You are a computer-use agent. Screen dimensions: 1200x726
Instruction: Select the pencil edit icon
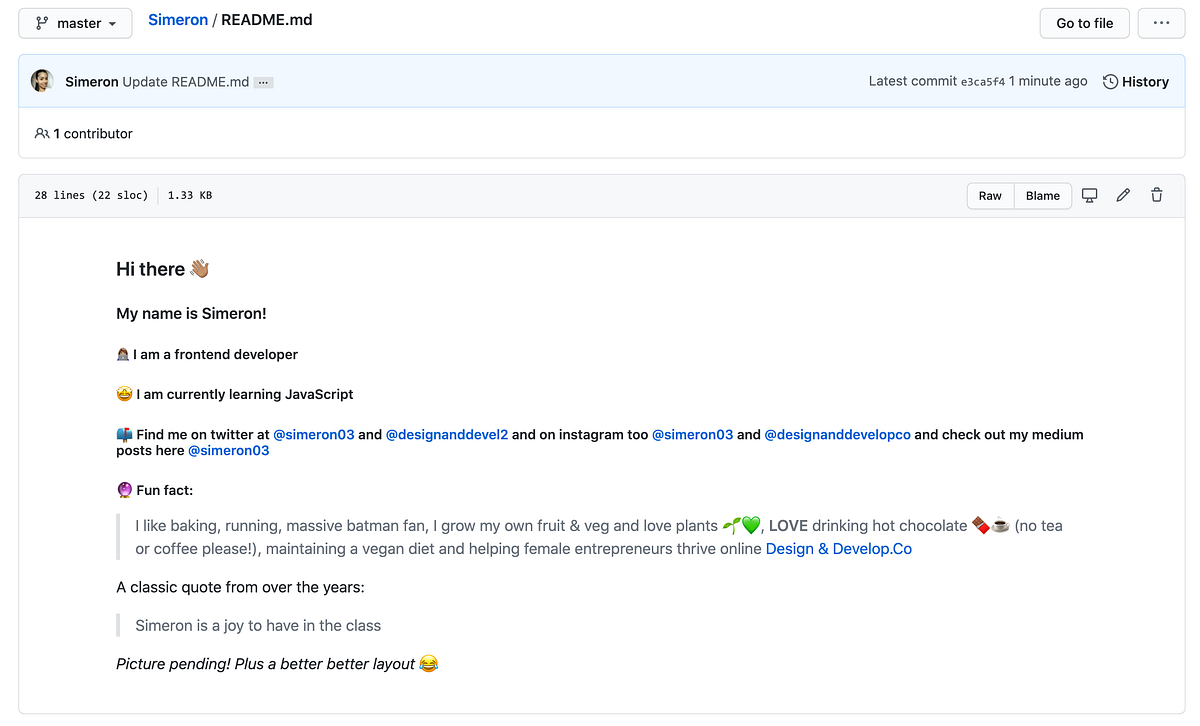1122,195
